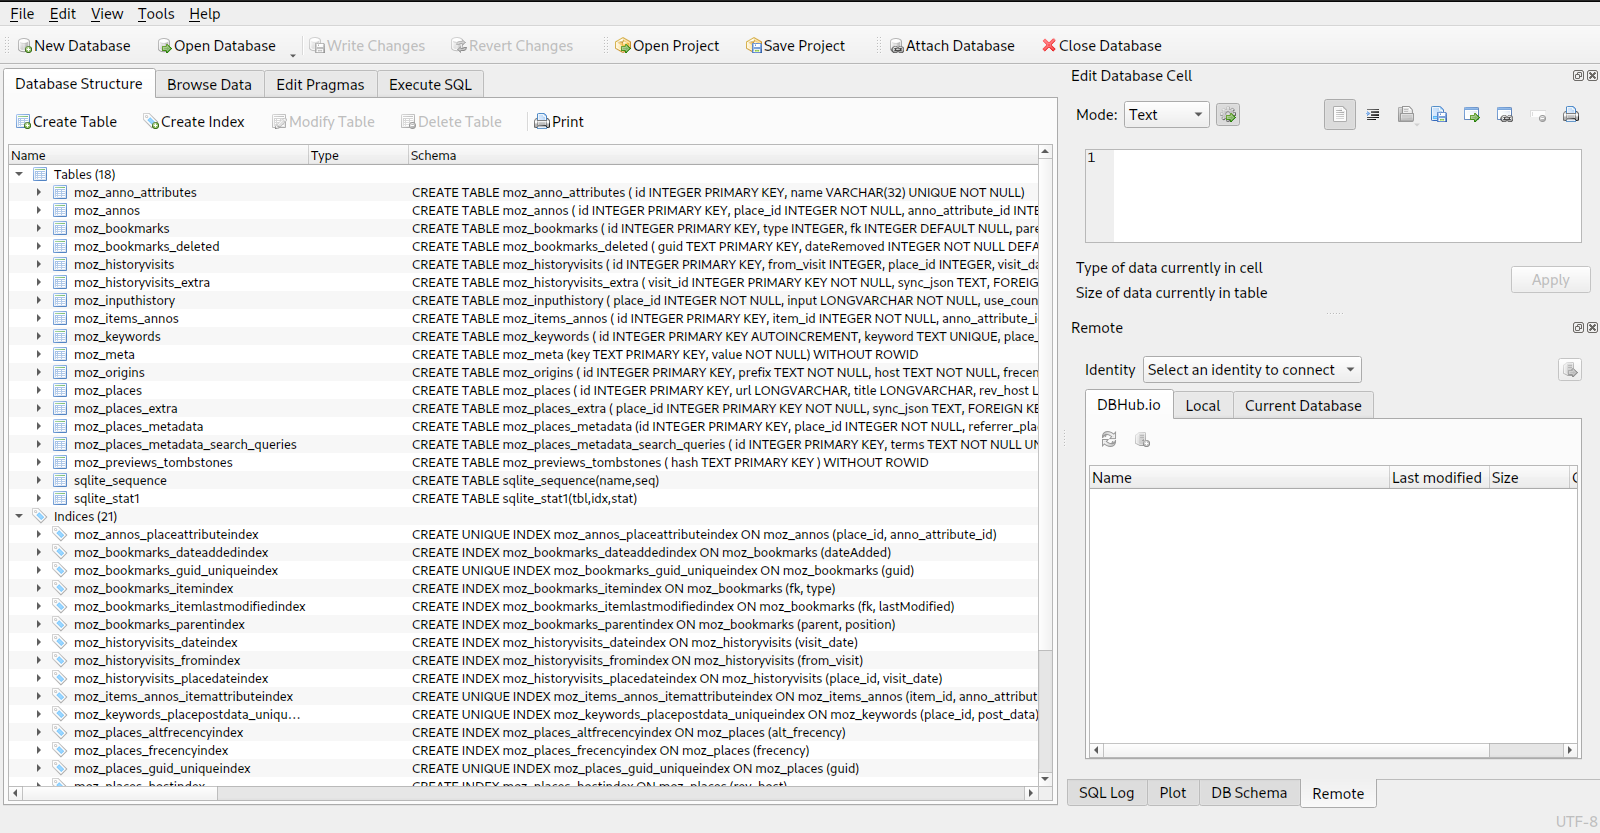Image resolution: width=1600 pixels, height=833 pixels.
Task: Click the float icon of Remote panel
Action: pos(1578,328)
